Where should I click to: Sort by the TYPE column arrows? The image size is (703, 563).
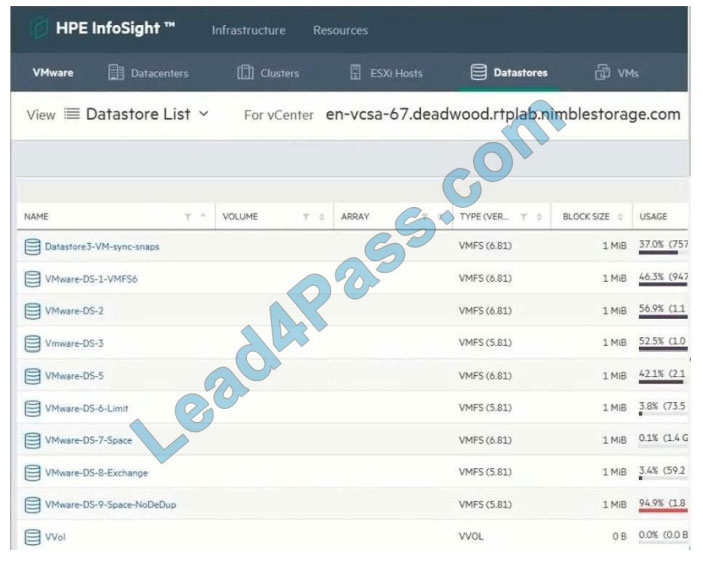(539, 217)
